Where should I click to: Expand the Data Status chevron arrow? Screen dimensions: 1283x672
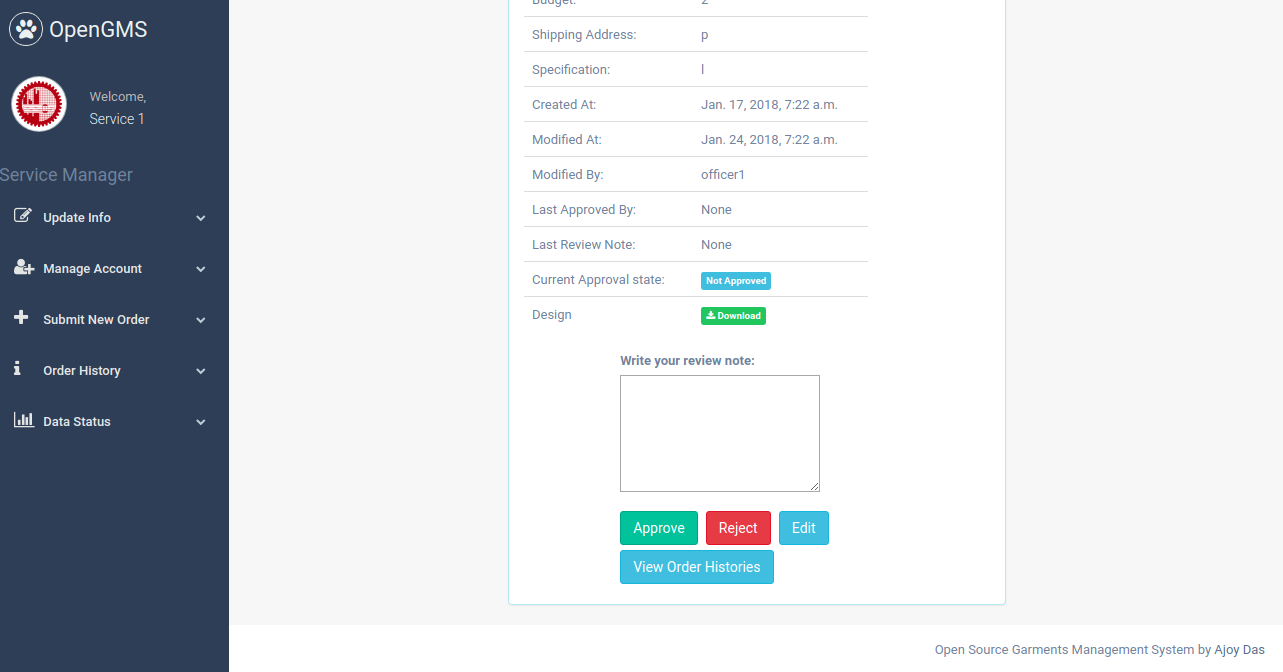click(201, 422)
